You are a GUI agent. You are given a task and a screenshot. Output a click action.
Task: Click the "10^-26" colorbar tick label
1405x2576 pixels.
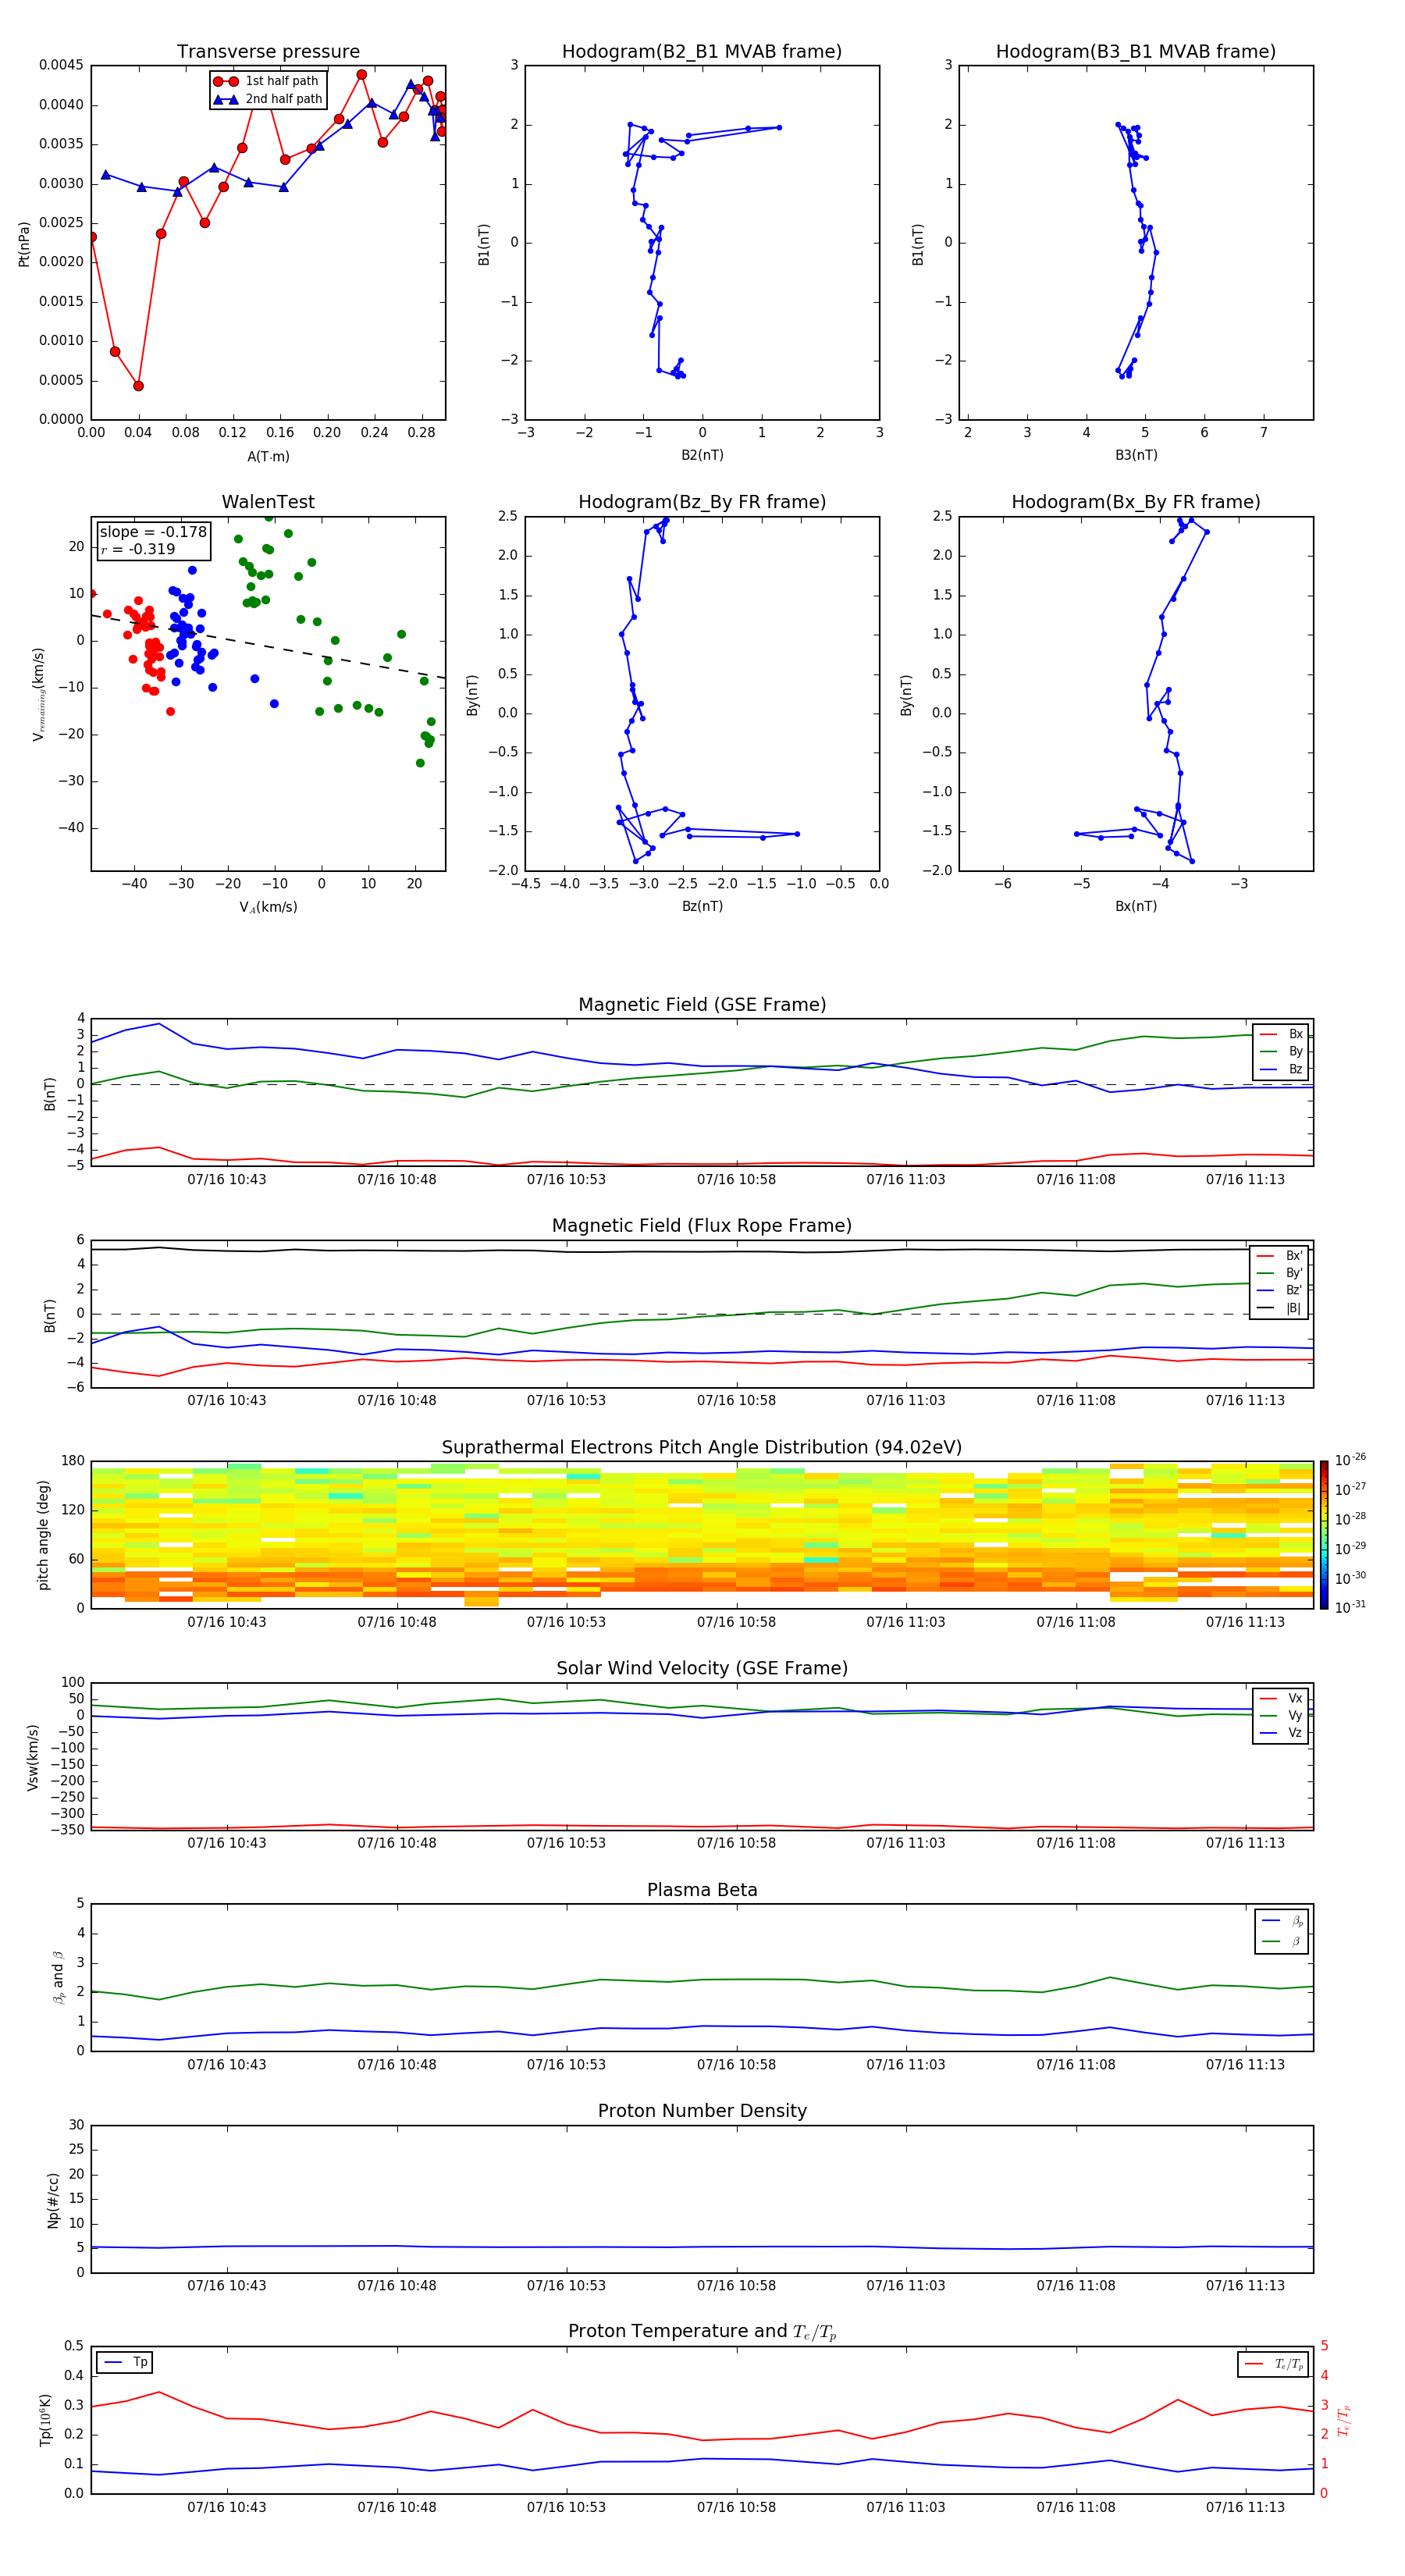1350,1460
